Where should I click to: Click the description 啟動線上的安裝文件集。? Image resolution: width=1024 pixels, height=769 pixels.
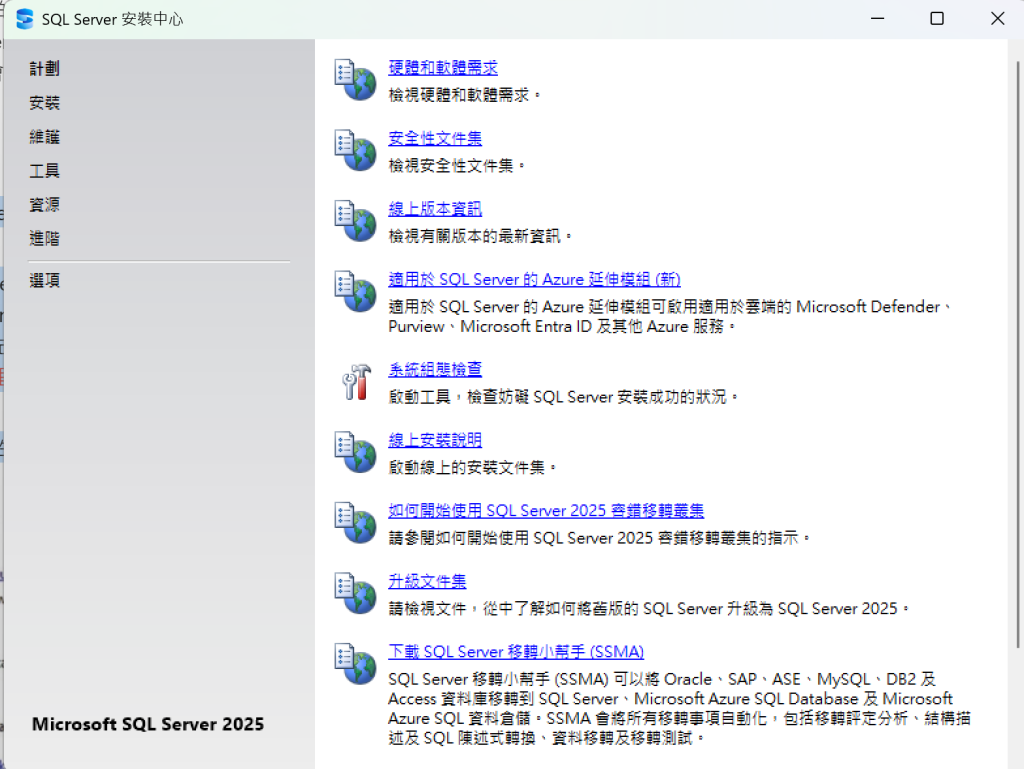(x=472, y=467)
